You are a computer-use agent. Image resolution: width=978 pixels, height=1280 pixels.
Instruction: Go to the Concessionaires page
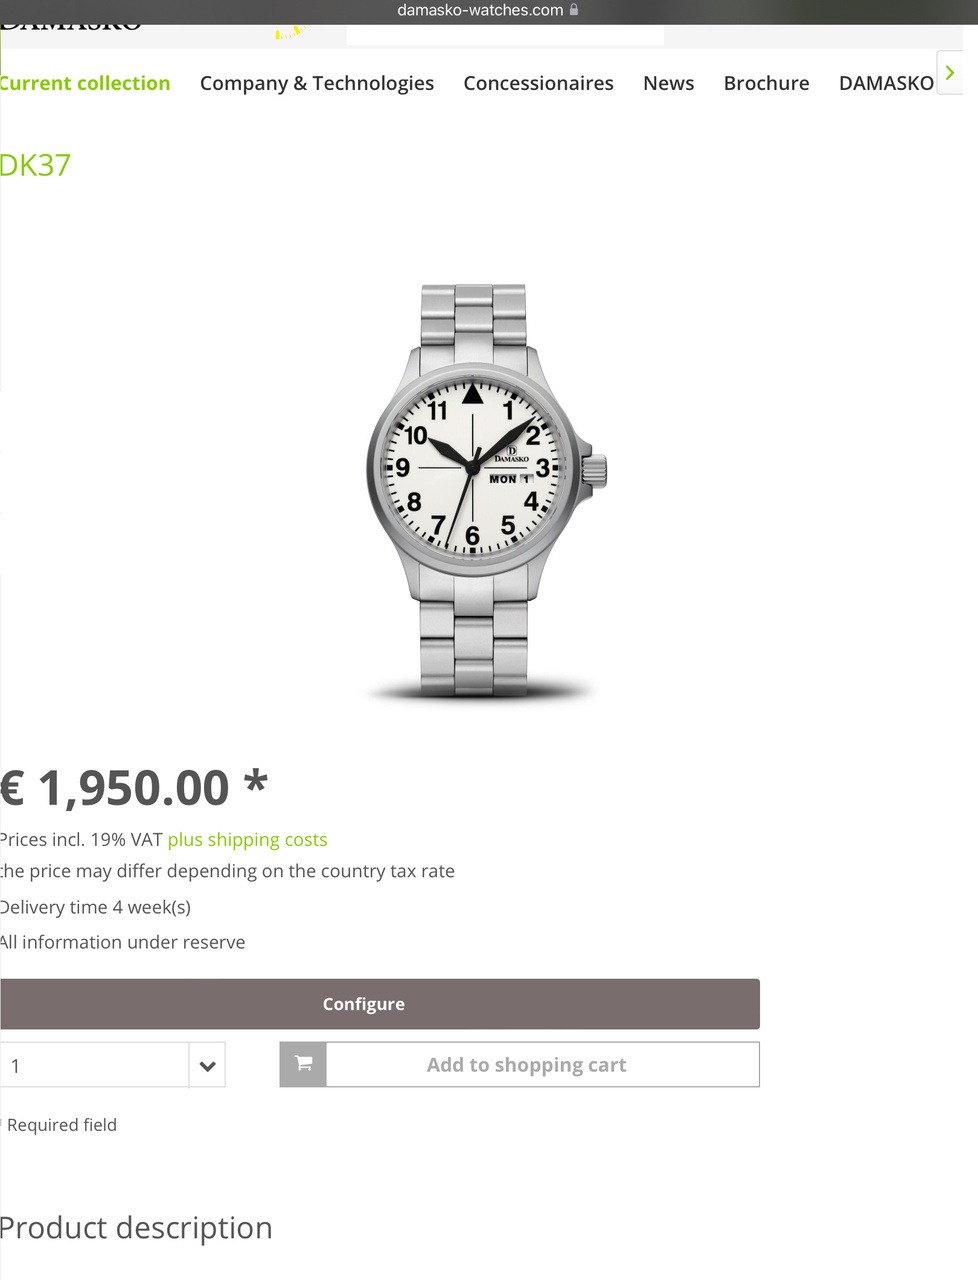538,83
